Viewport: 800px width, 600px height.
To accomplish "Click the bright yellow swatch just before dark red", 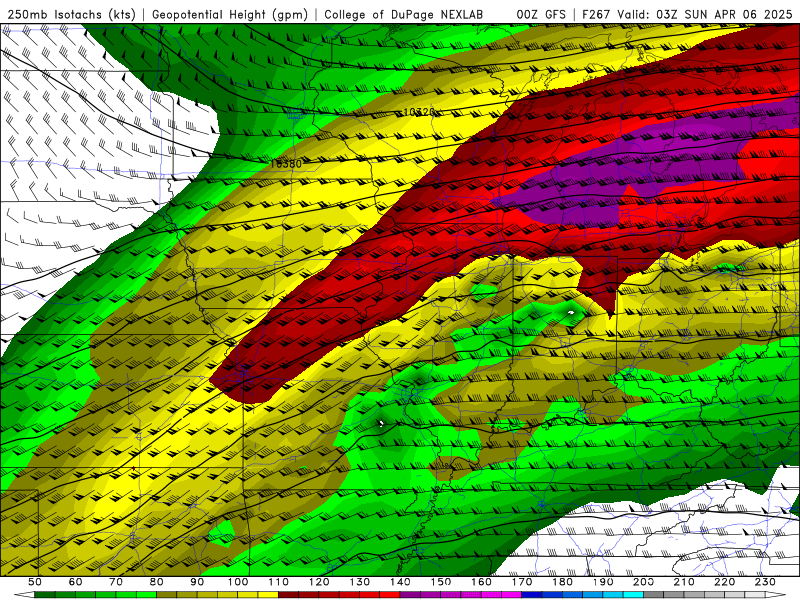I will [268, 595].
